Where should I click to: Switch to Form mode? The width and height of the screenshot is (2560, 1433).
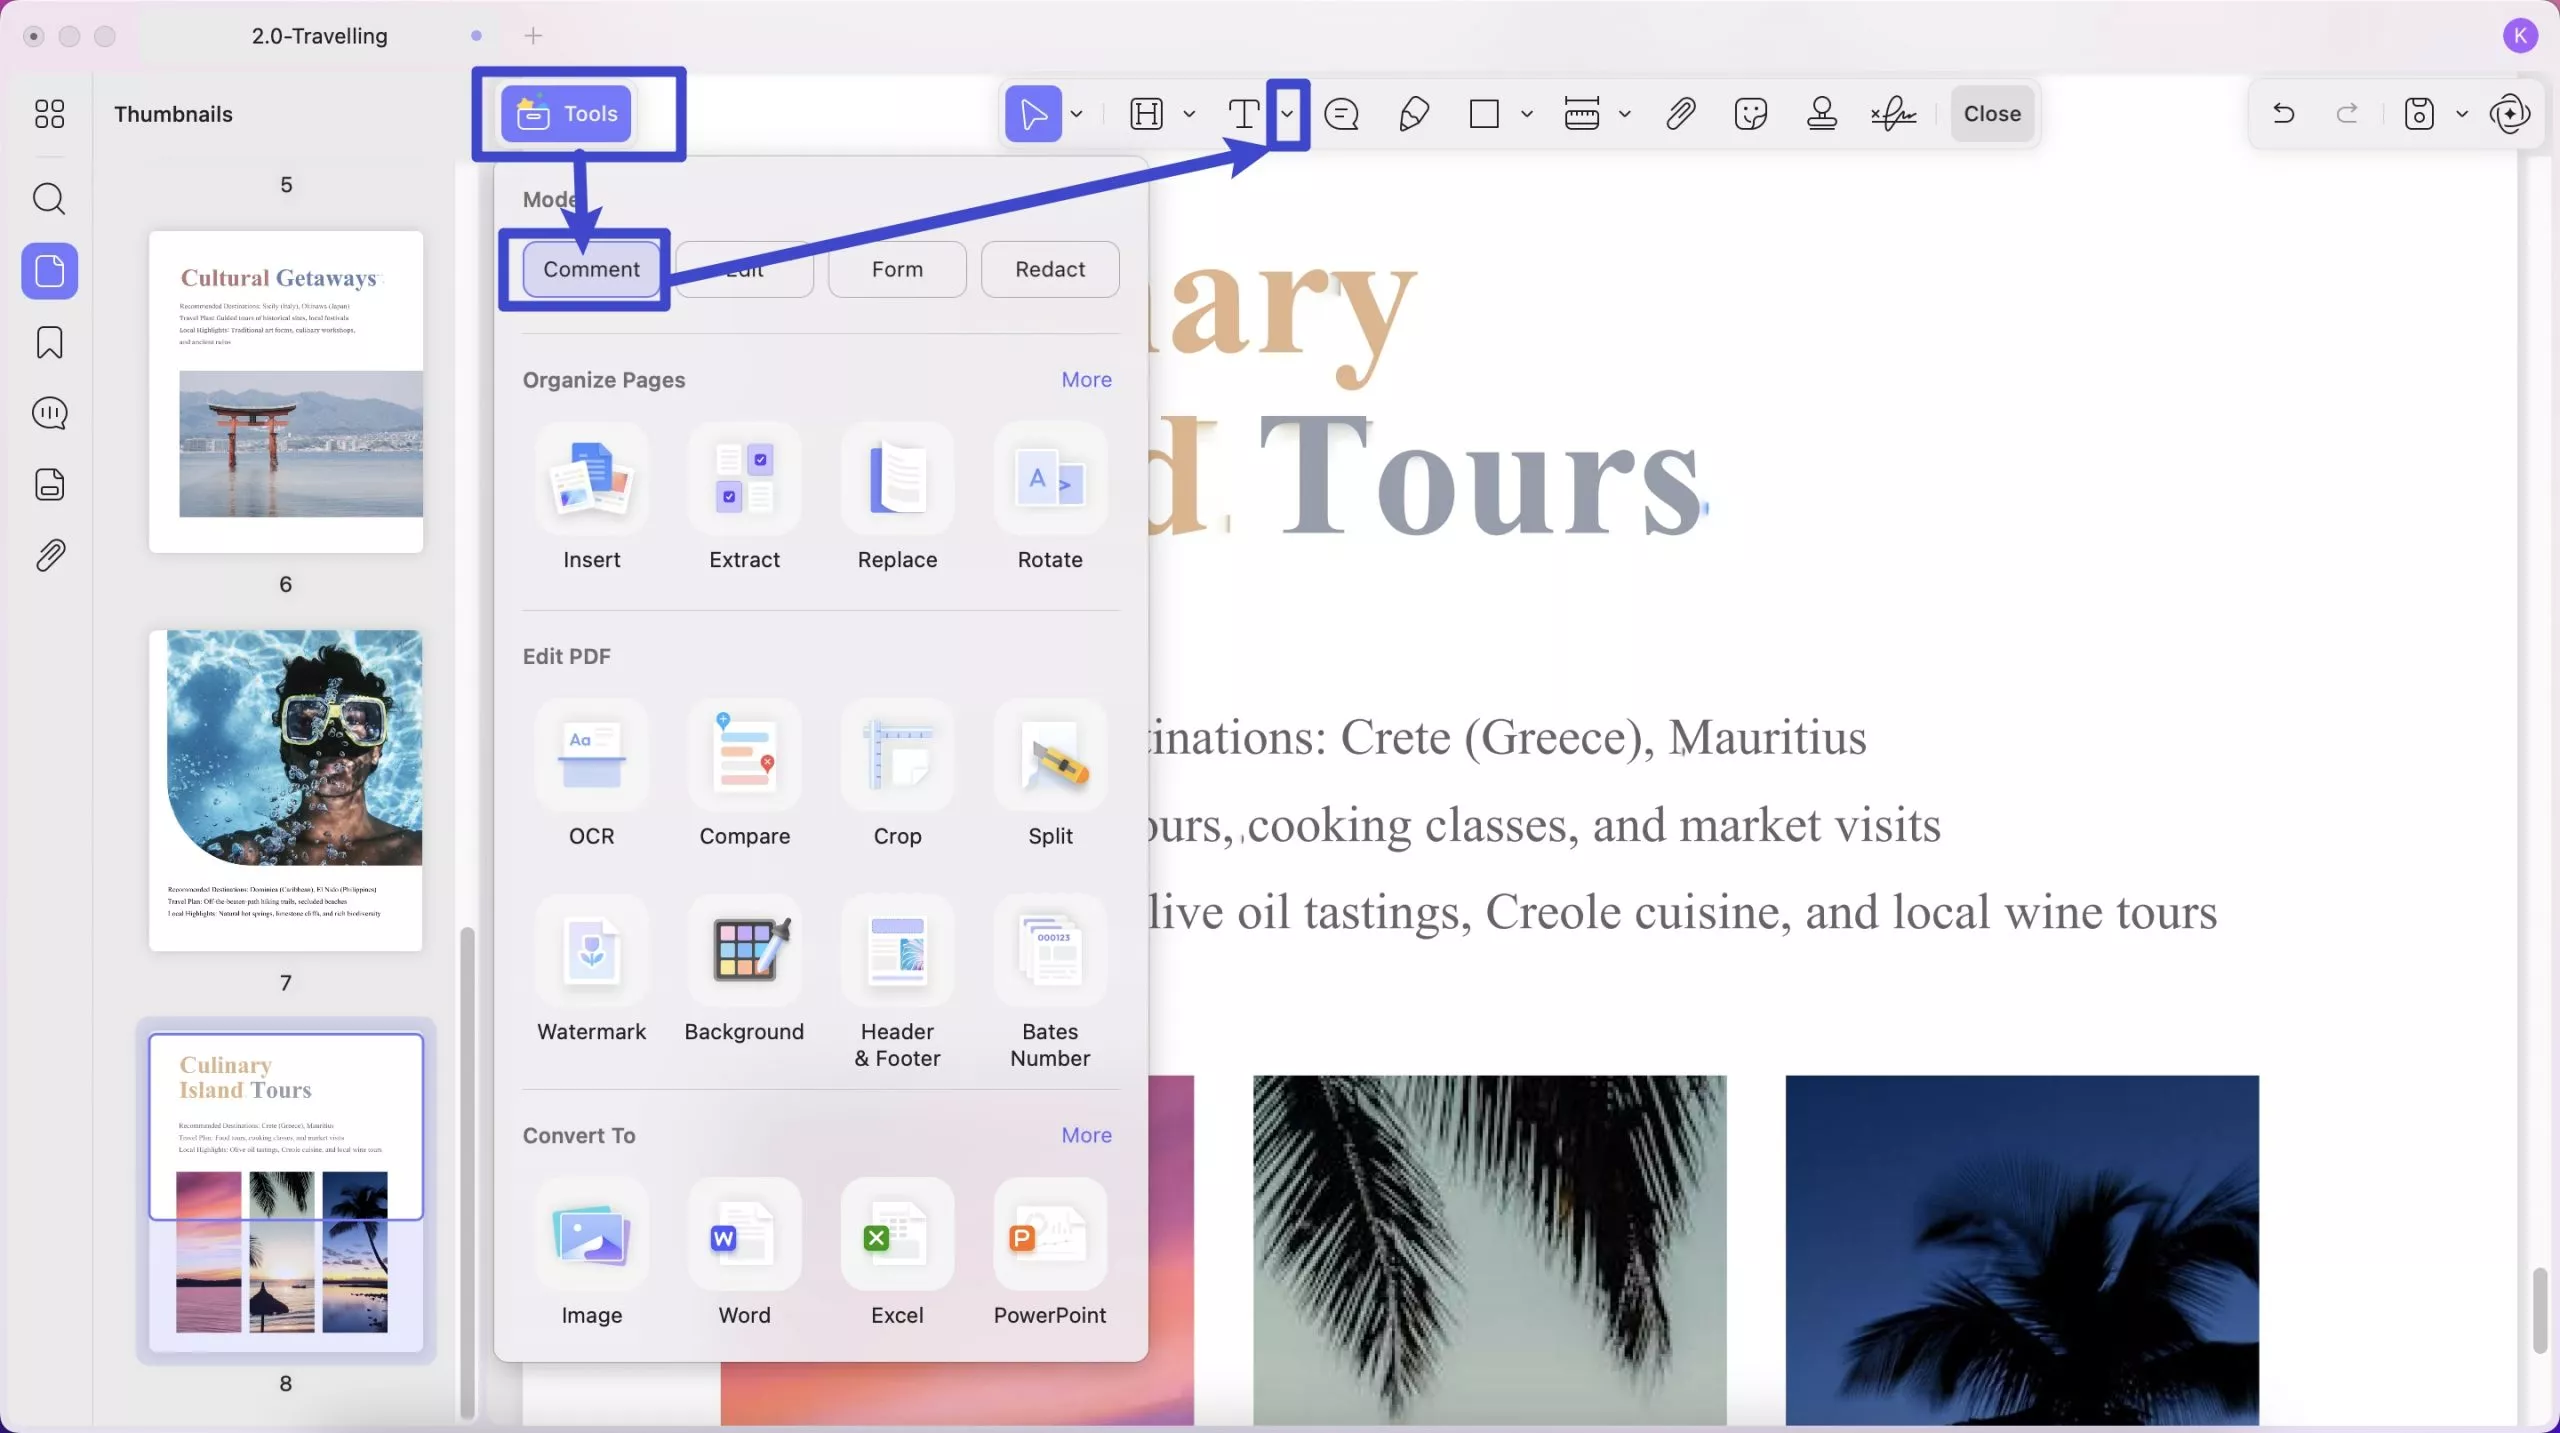point(897,270)
